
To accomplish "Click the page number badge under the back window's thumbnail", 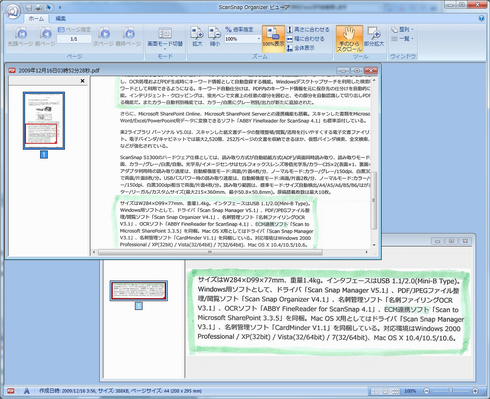I will tap(139, 306).
